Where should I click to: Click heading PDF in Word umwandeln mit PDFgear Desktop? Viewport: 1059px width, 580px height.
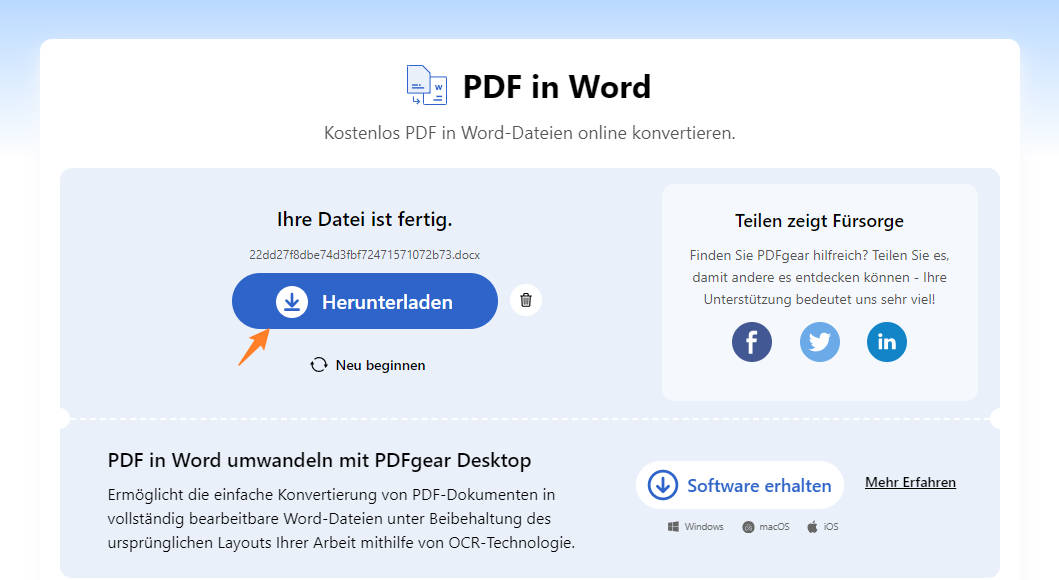(x=319, y=460)
